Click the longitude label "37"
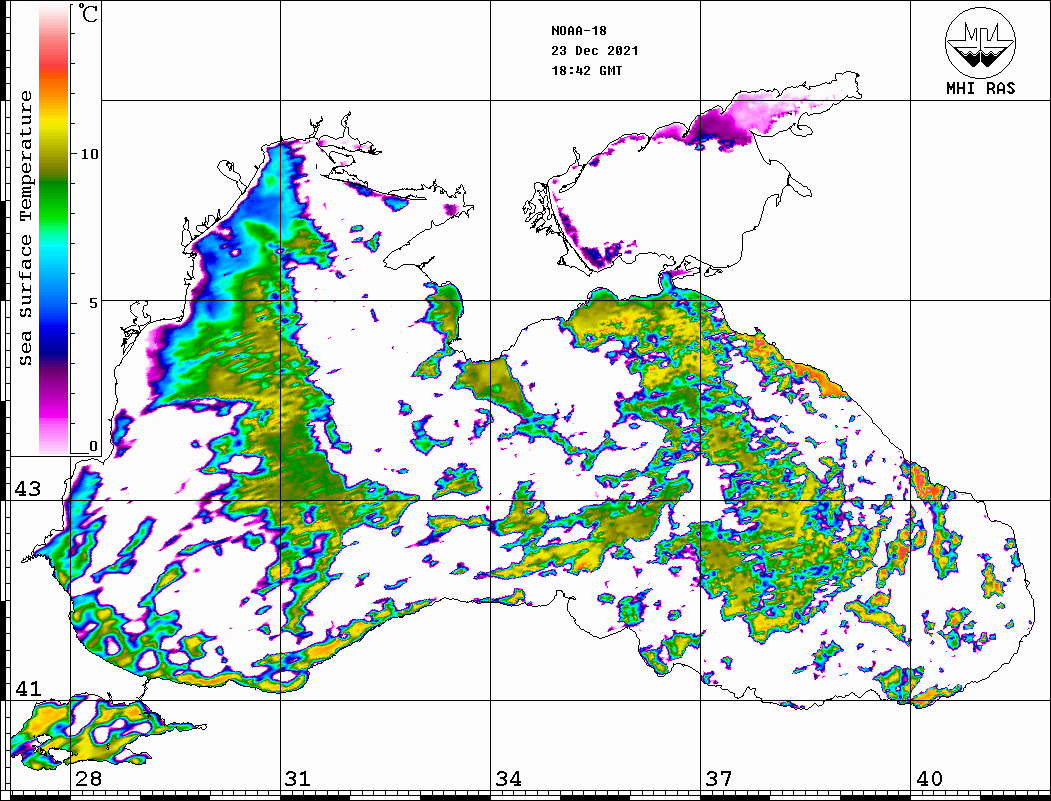The height and width of the screenshot is (801, 1051). 719,779
